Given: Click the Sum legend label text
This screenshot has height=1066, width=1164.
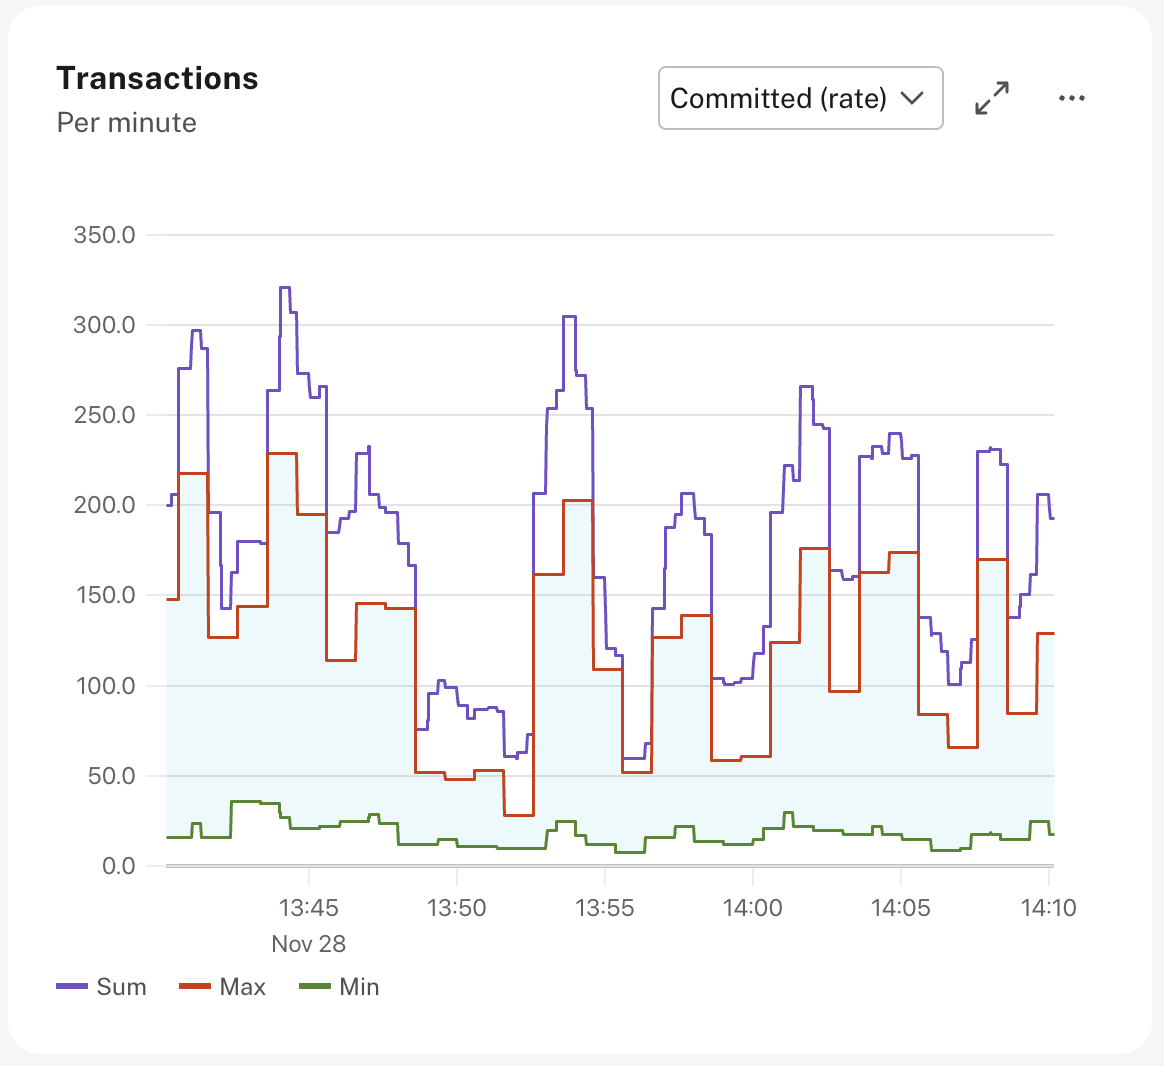Looking at the screenshot, I should click(123, 986).
